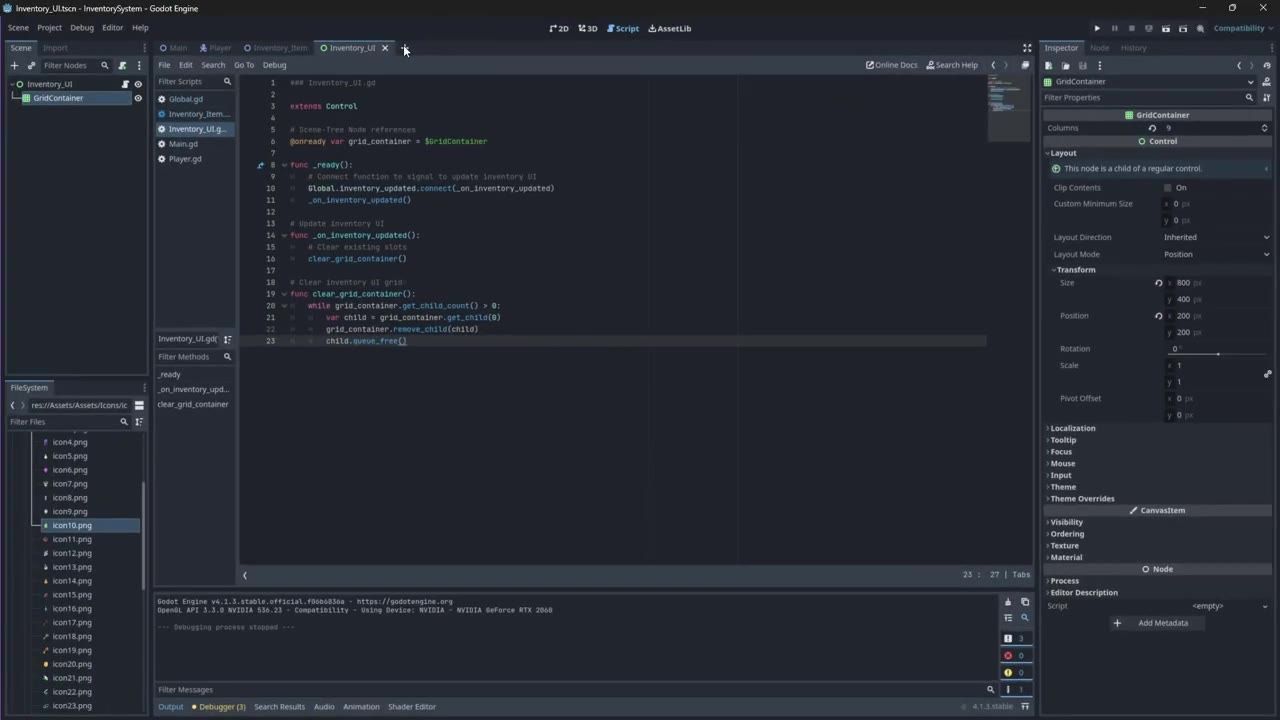1280x720 pixels.
Task: Open the Layout Mode Position dropdown
Action: (1216, 254)
